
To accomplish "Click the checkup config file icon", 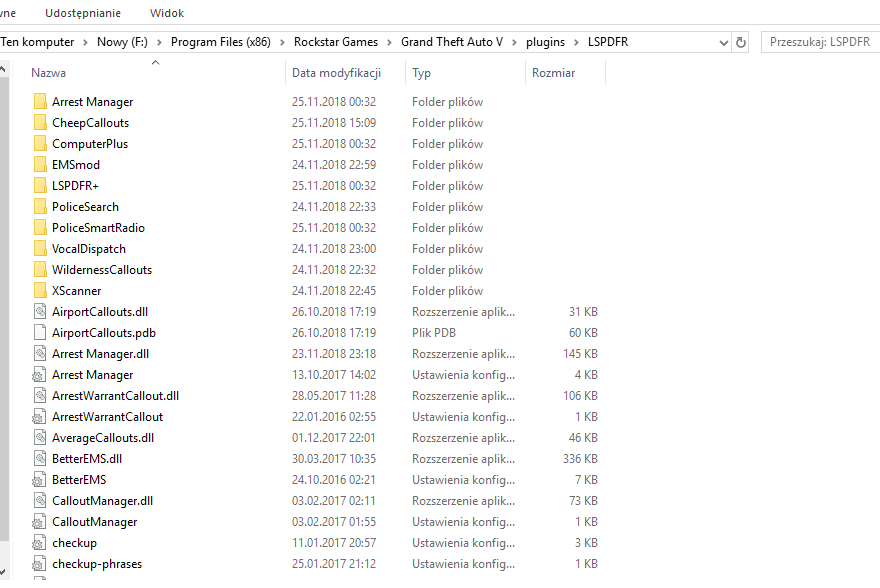I will [39, 543].
